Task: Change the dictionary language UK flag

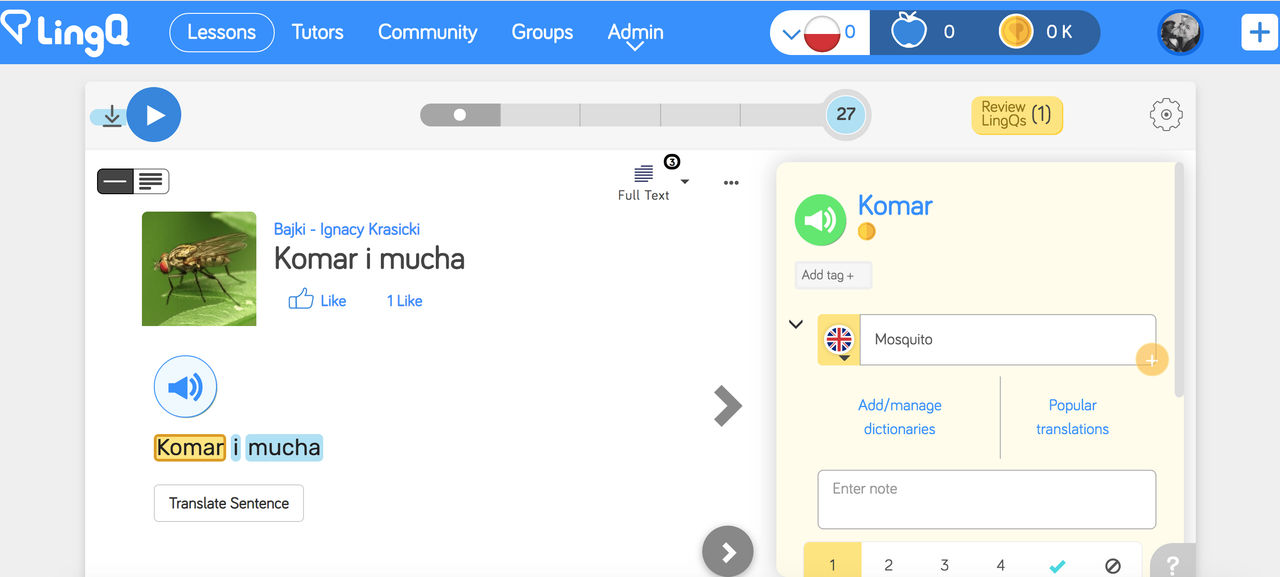Action: [x=839, y=340]
